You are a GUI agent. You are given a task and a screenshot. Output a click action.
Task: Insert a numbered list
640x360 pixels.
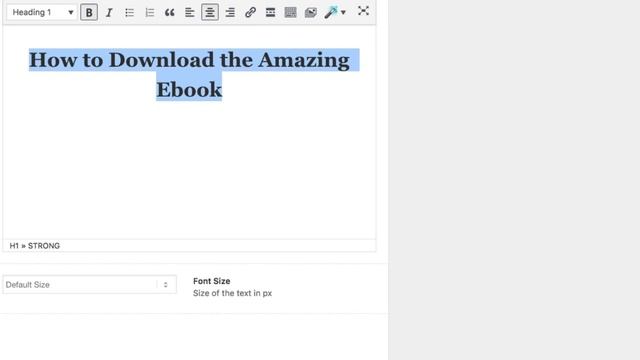(149, 12)
